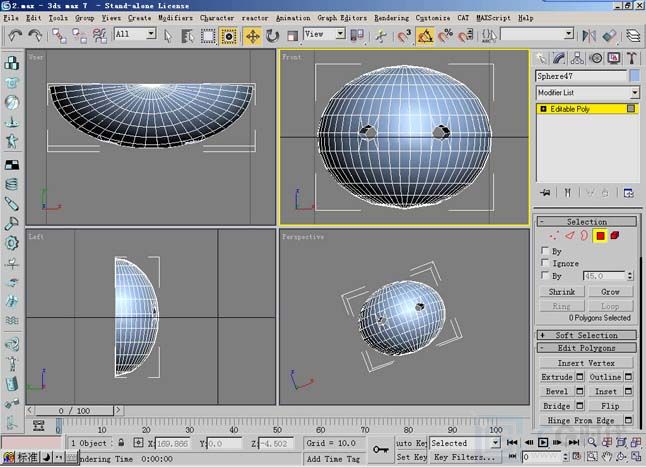Enable the Ignore checkbox
646x468 pixels.
point(545,262)
